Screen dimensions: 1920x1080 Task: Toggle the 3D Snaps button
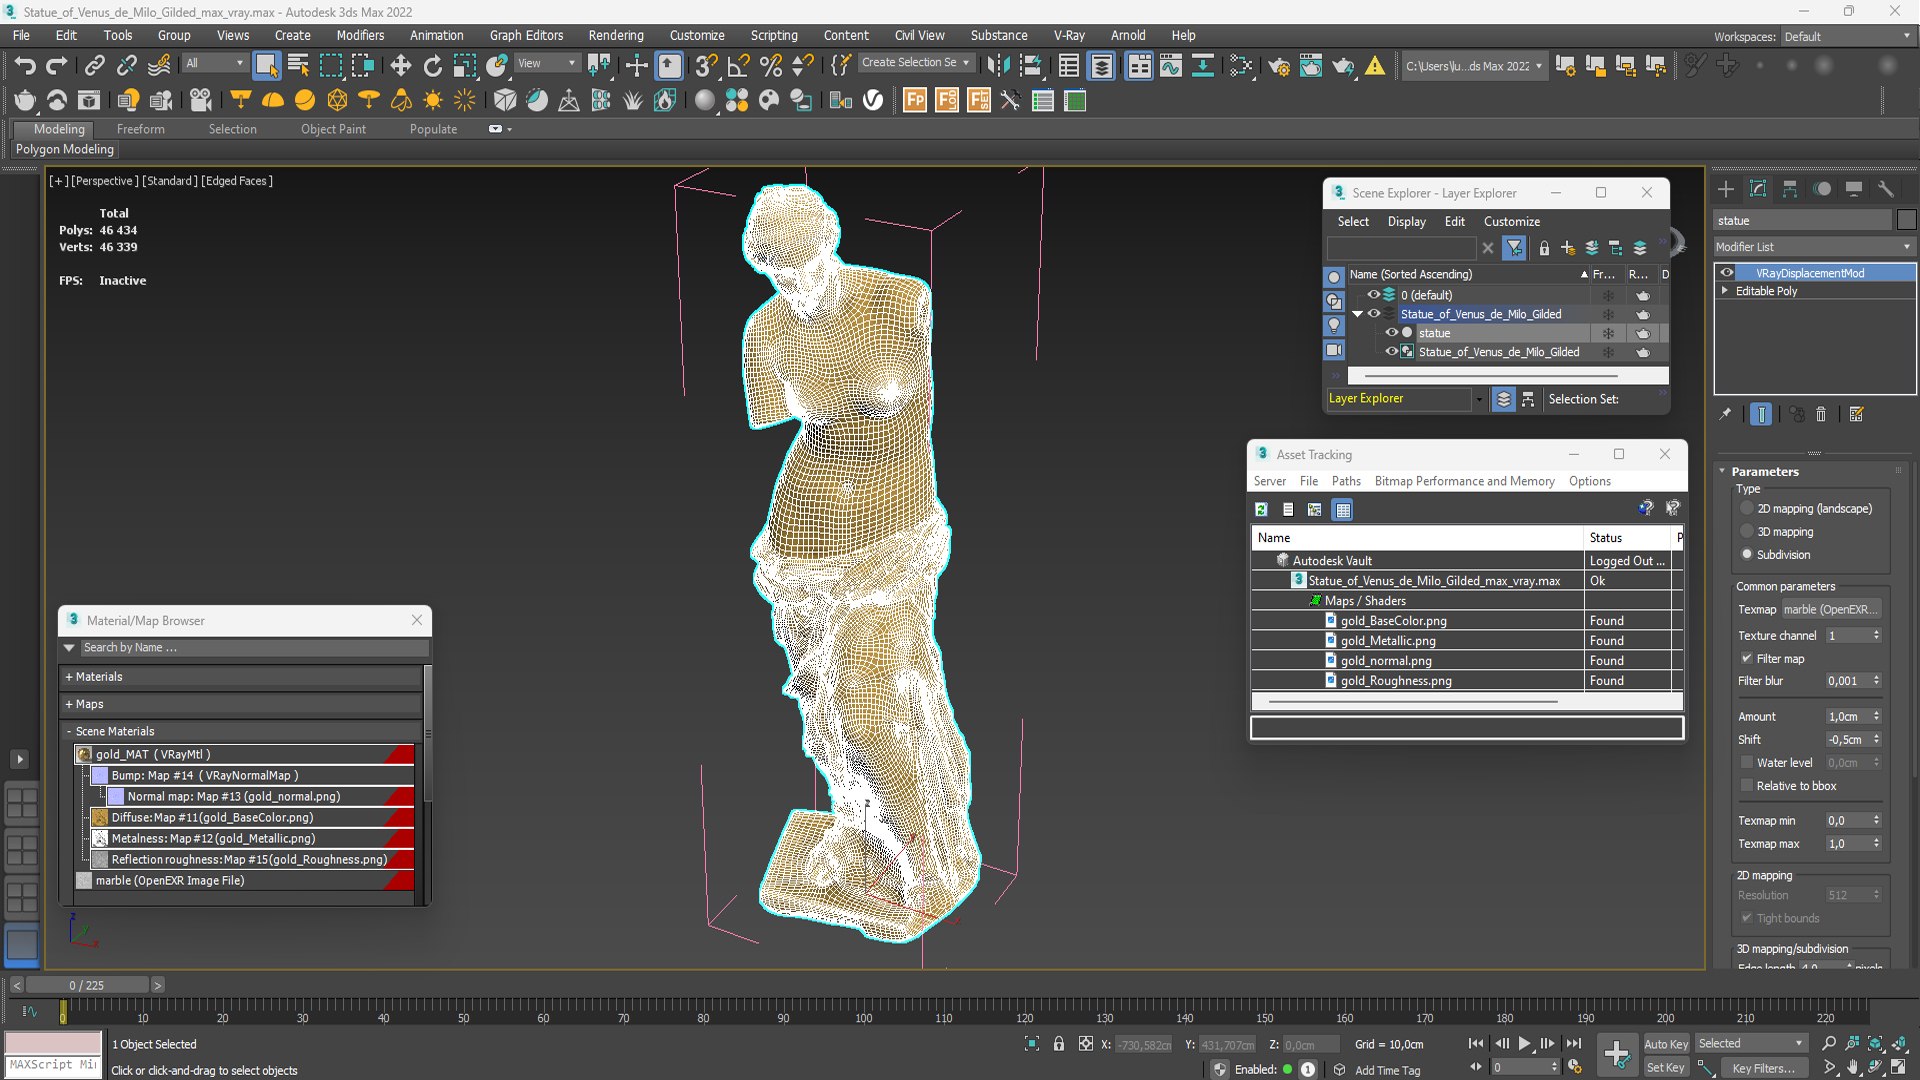pyautogui.click(x=706, y=66)
